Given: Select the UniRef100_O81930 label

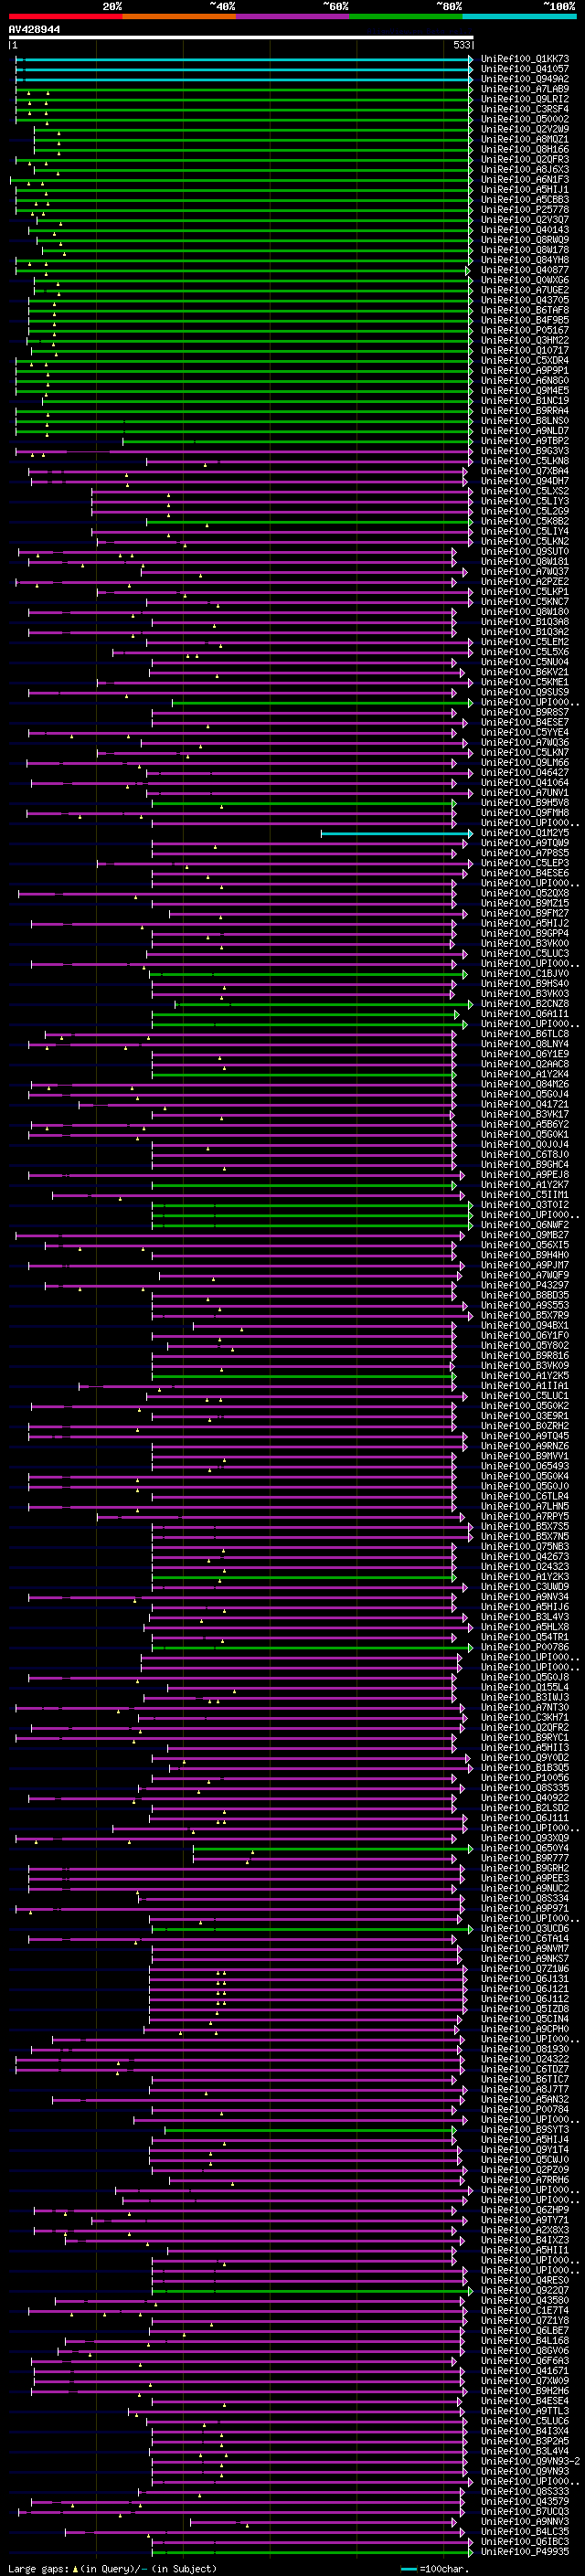Looking at the screenshot, I should point(525,2049).
